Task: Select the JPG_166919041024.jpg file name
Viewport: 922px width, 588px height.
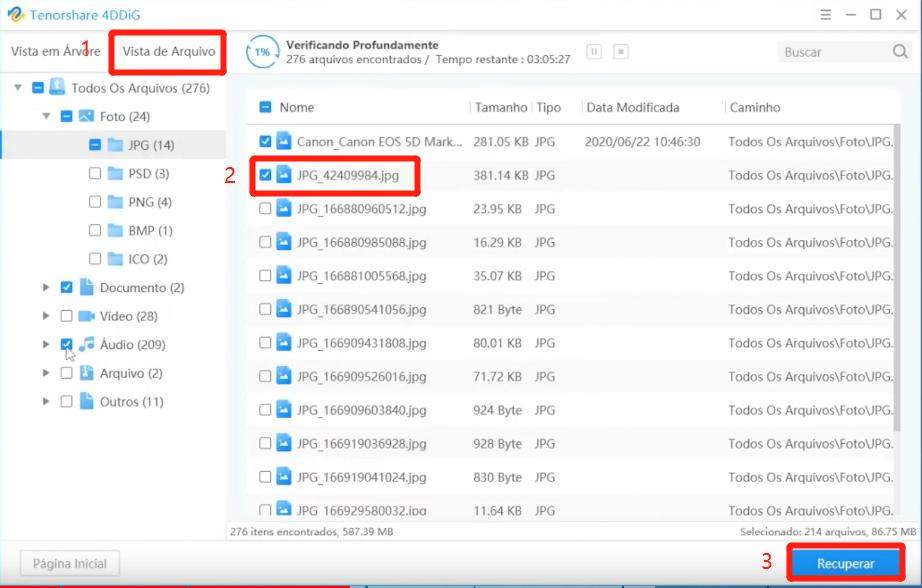Action: [x=362, y=476]
